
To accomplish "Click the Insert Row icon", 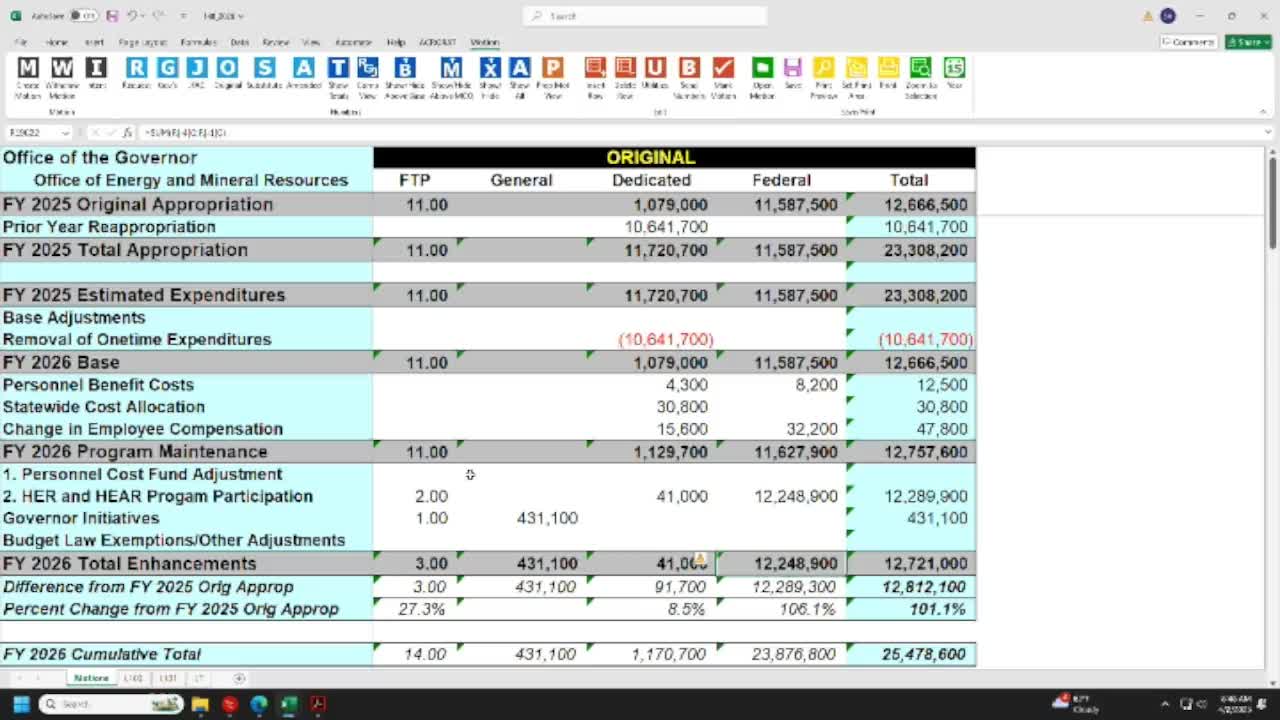I will click(x=595, y=68).
